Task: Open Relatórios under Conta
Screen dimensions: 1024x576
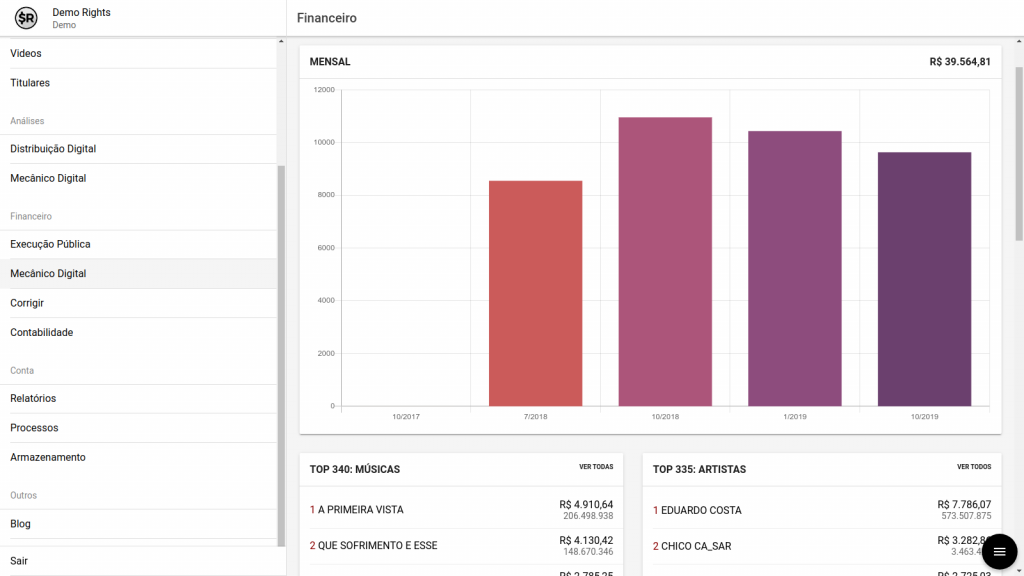Action: (x=33, y=398)
